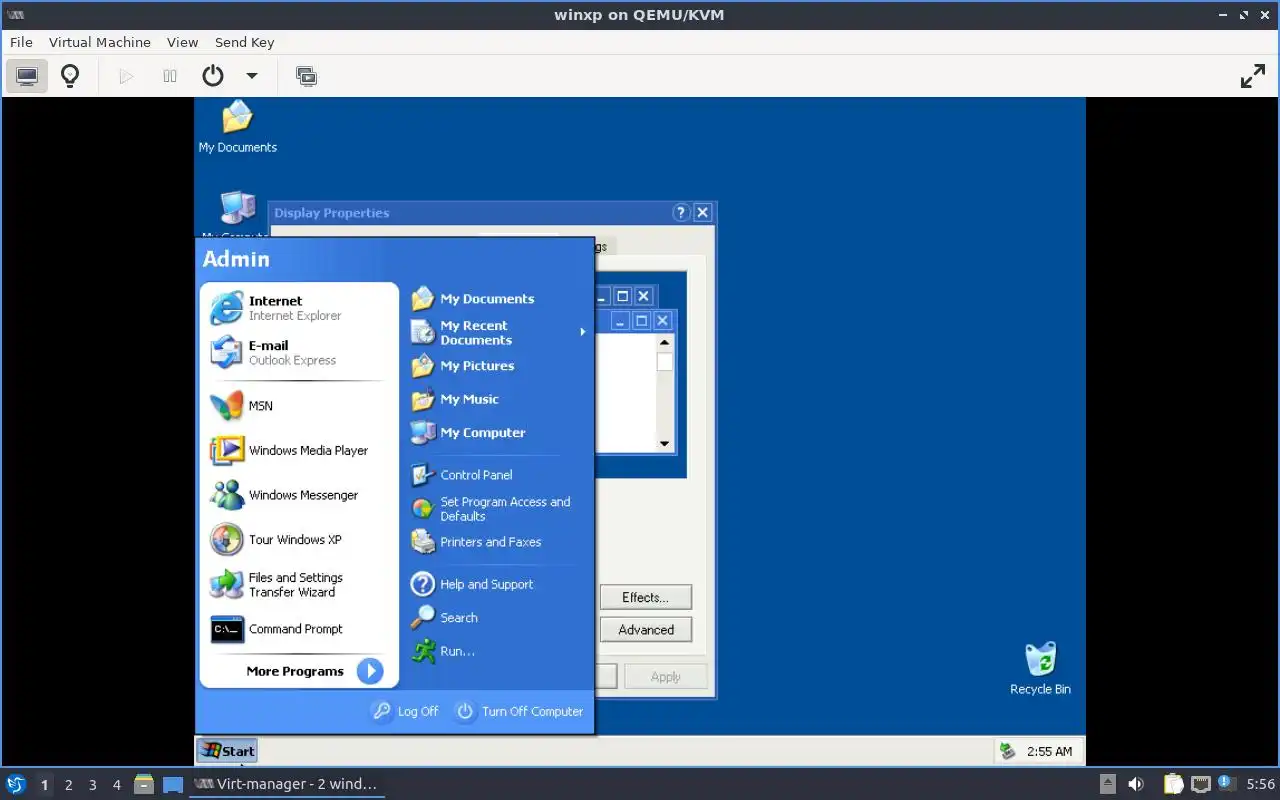The height and width of the screenshot is (800, 1280).
Task: Select the Recycle Bin desktop icon
Action: pos(1040,668)
